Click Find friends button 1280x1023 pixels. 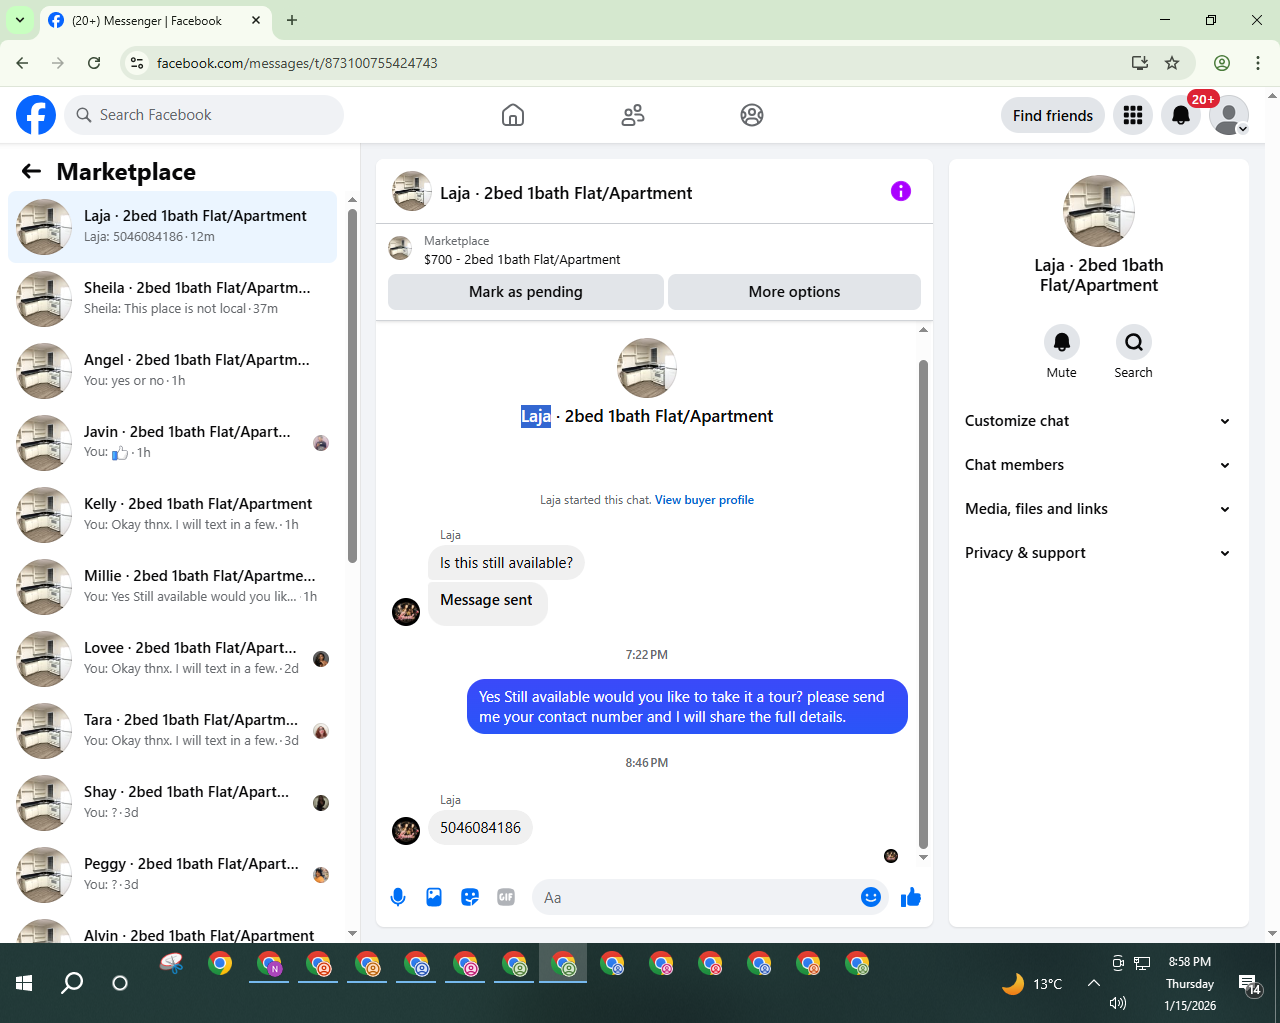(x=1053, y=115)
